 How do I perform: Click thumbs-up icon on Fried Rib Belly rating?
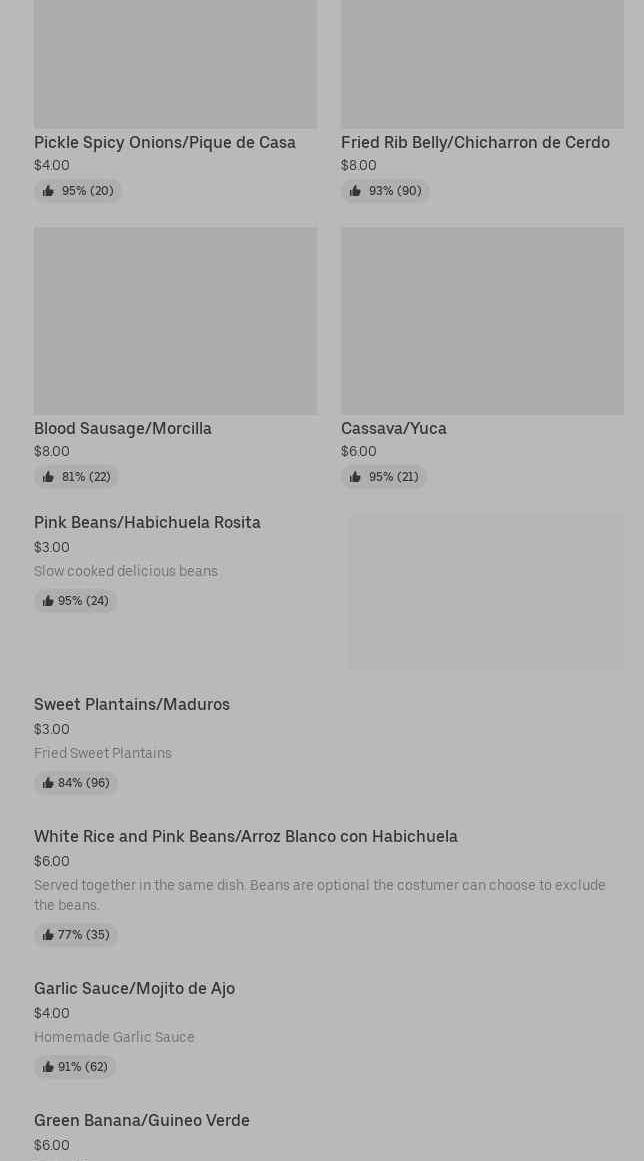(x=355, y=191)
